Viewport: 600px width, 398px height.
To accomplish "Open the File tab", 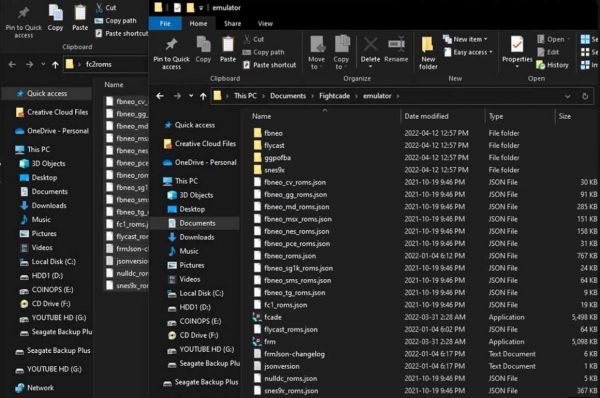I will 165,23.
